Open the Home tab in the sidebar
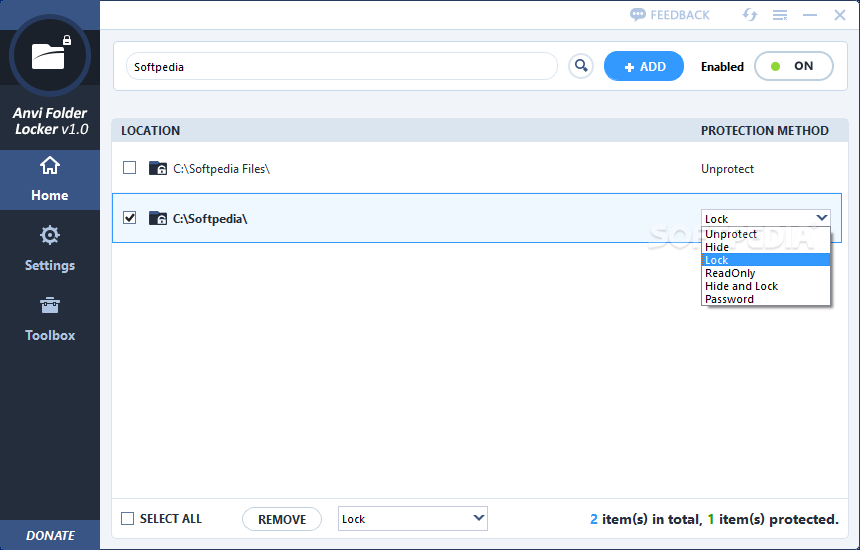This screenshot has width=860, height=550. pyautogui.click(x=50, y=180)
